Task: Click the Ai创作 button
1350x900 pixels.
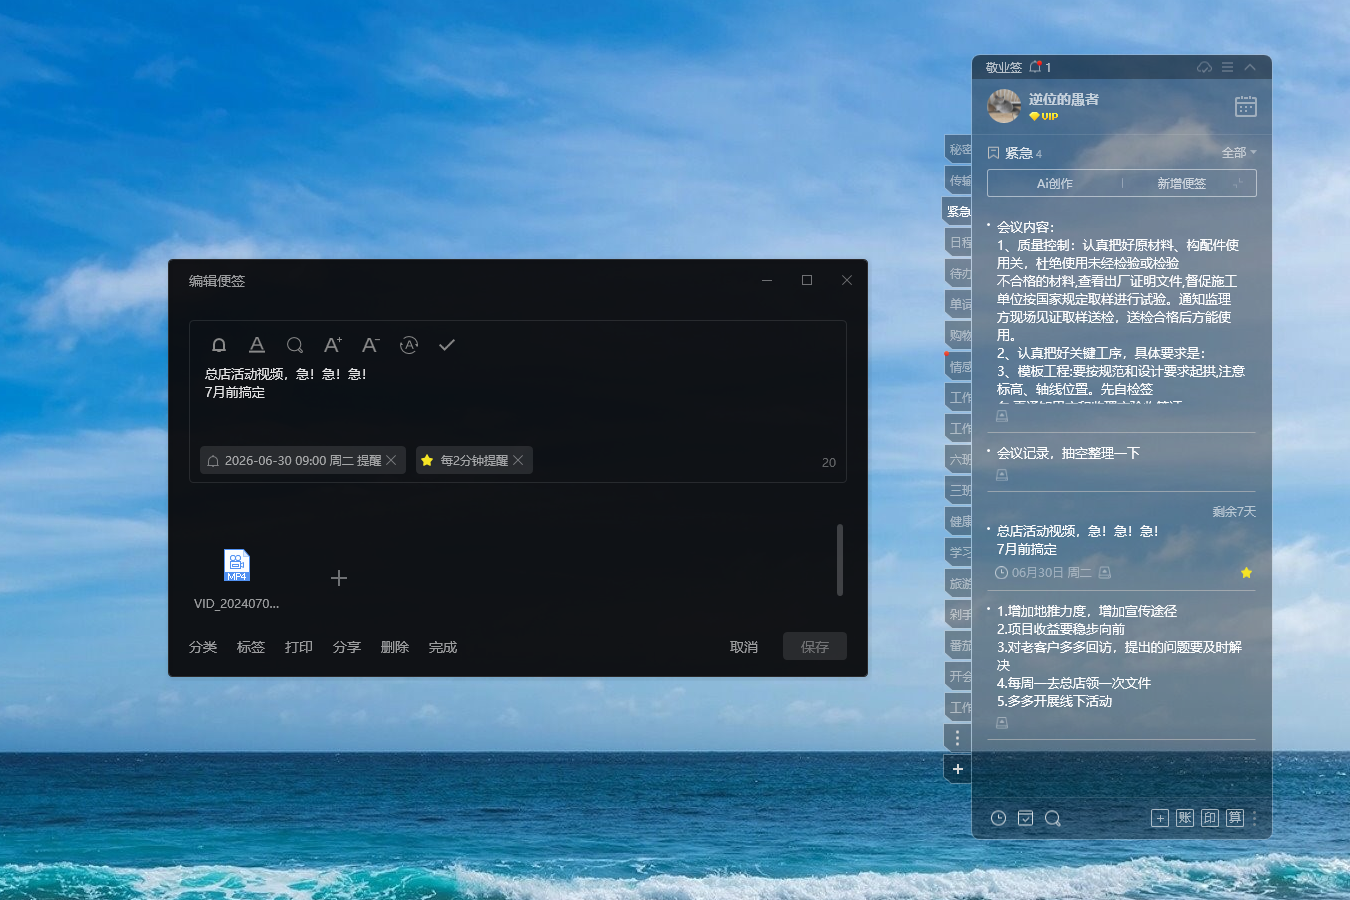Action: coord(1054,183)
